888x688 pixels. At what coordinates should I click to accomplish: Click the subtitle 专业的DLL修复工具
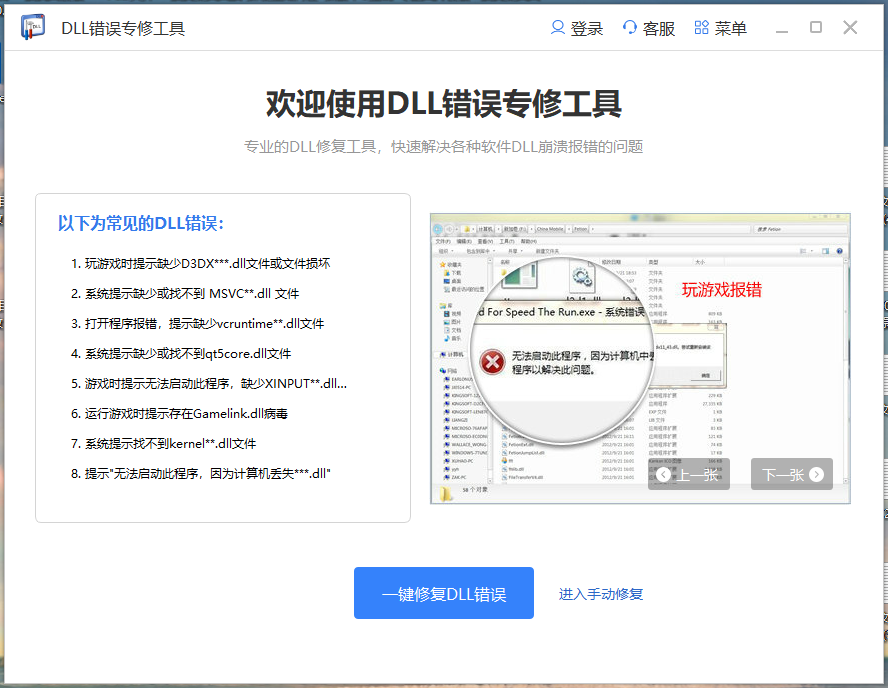pos(443,147)
